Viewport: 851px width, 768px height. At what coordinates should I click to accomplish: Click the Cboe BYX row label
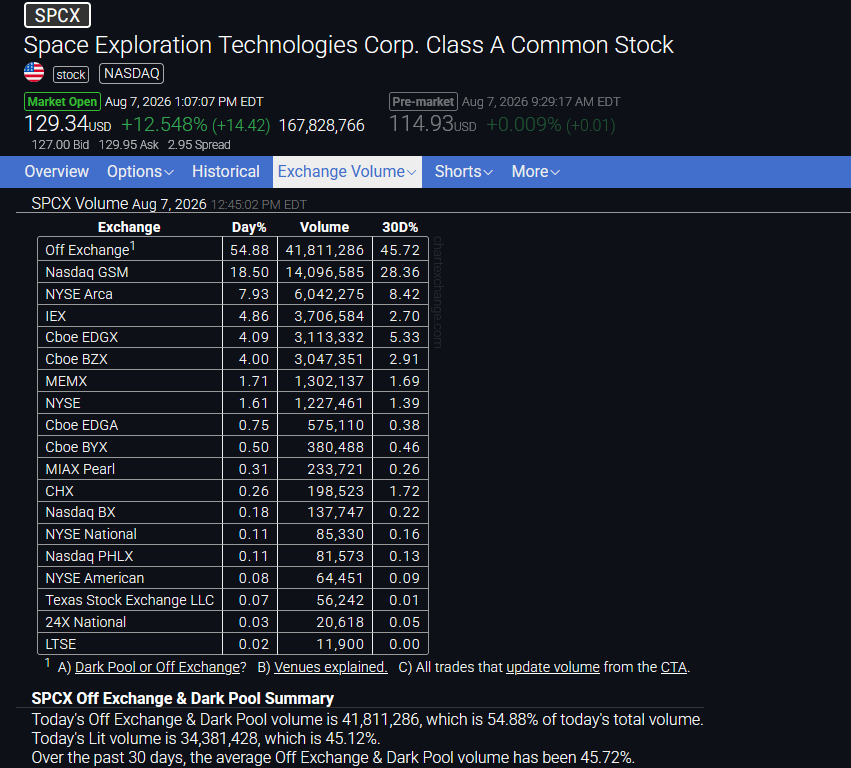coord(77,447)
